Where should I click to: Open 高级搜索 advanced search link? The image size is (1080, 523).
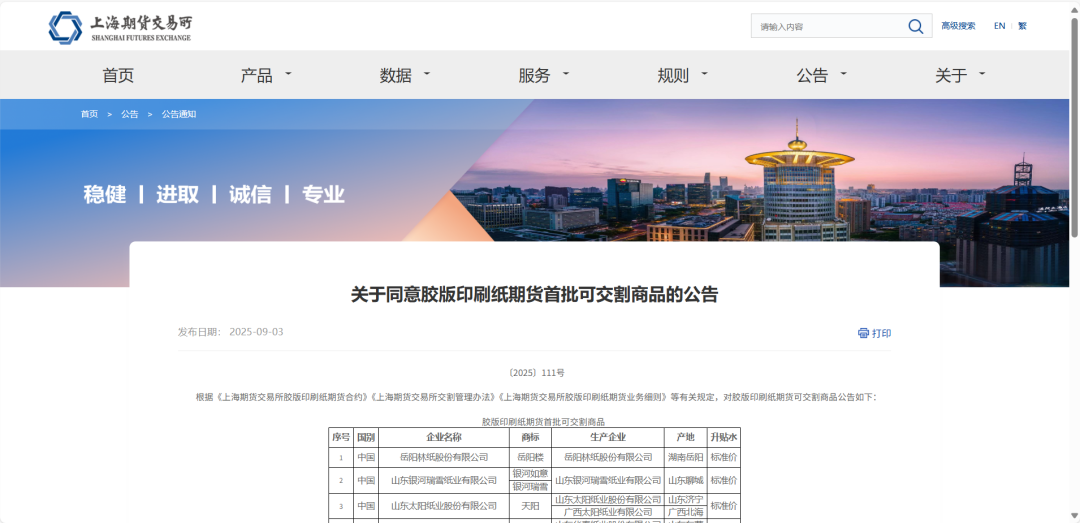958,26
